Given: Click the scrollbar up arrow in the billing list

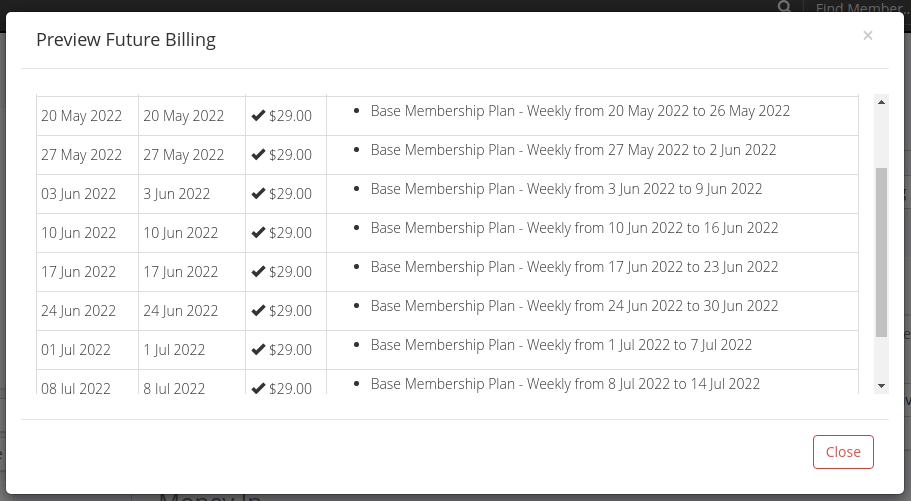Looking at the screenshot, I should pos(881,102).
